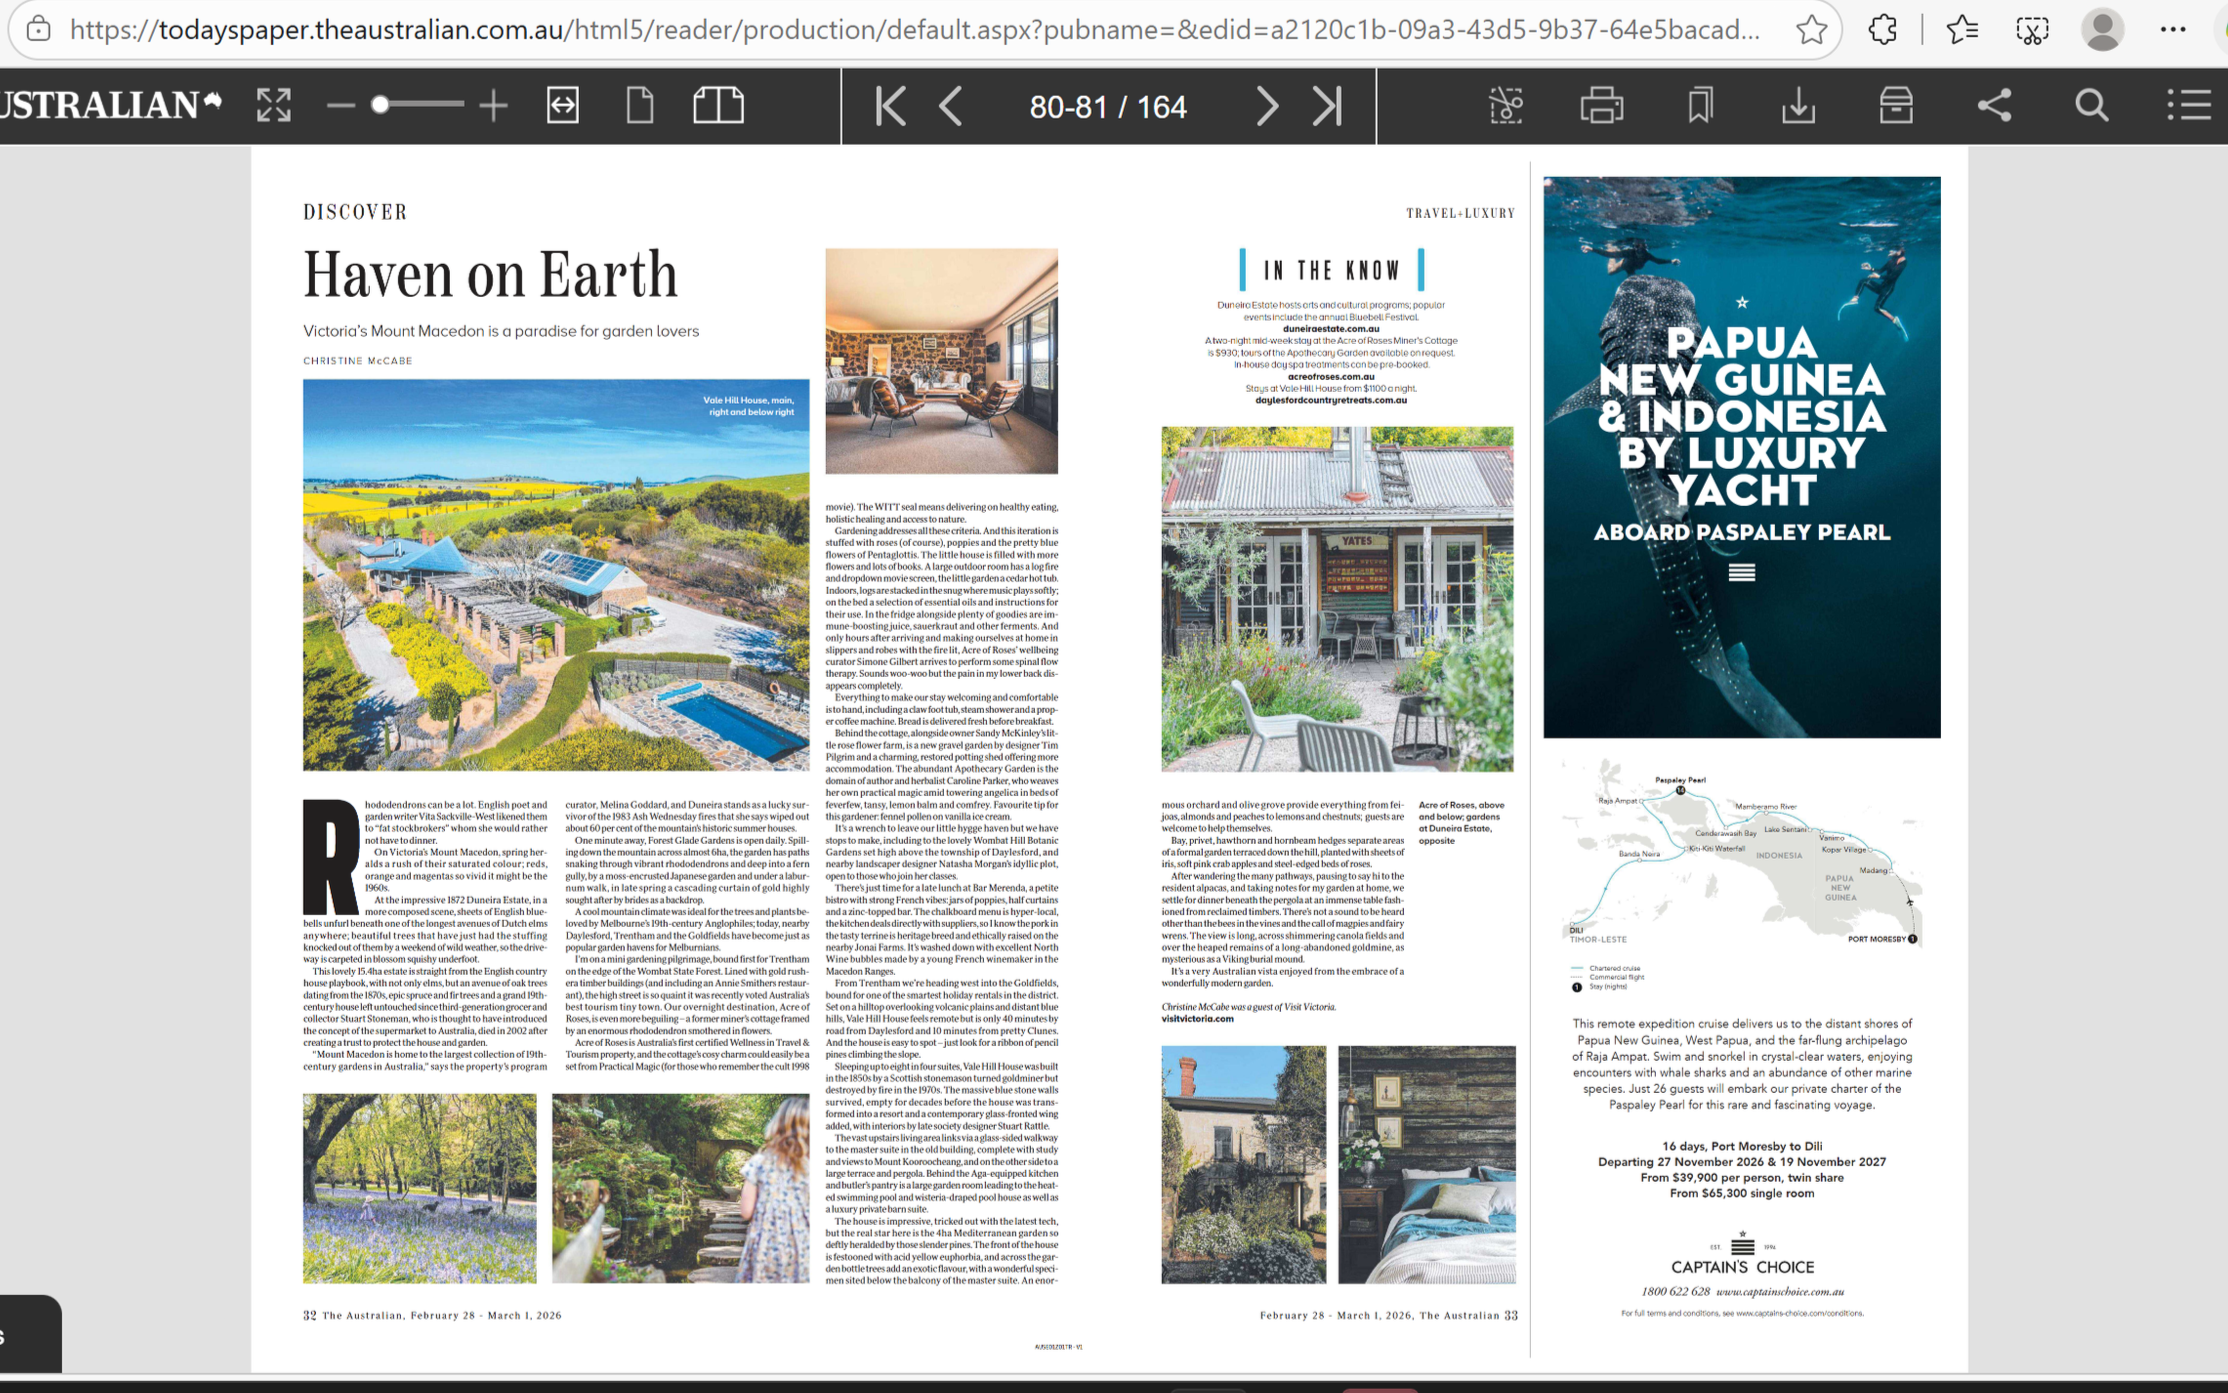
Task: Jump to last page
Action: pyautogui.click(x=1327, y=105)
